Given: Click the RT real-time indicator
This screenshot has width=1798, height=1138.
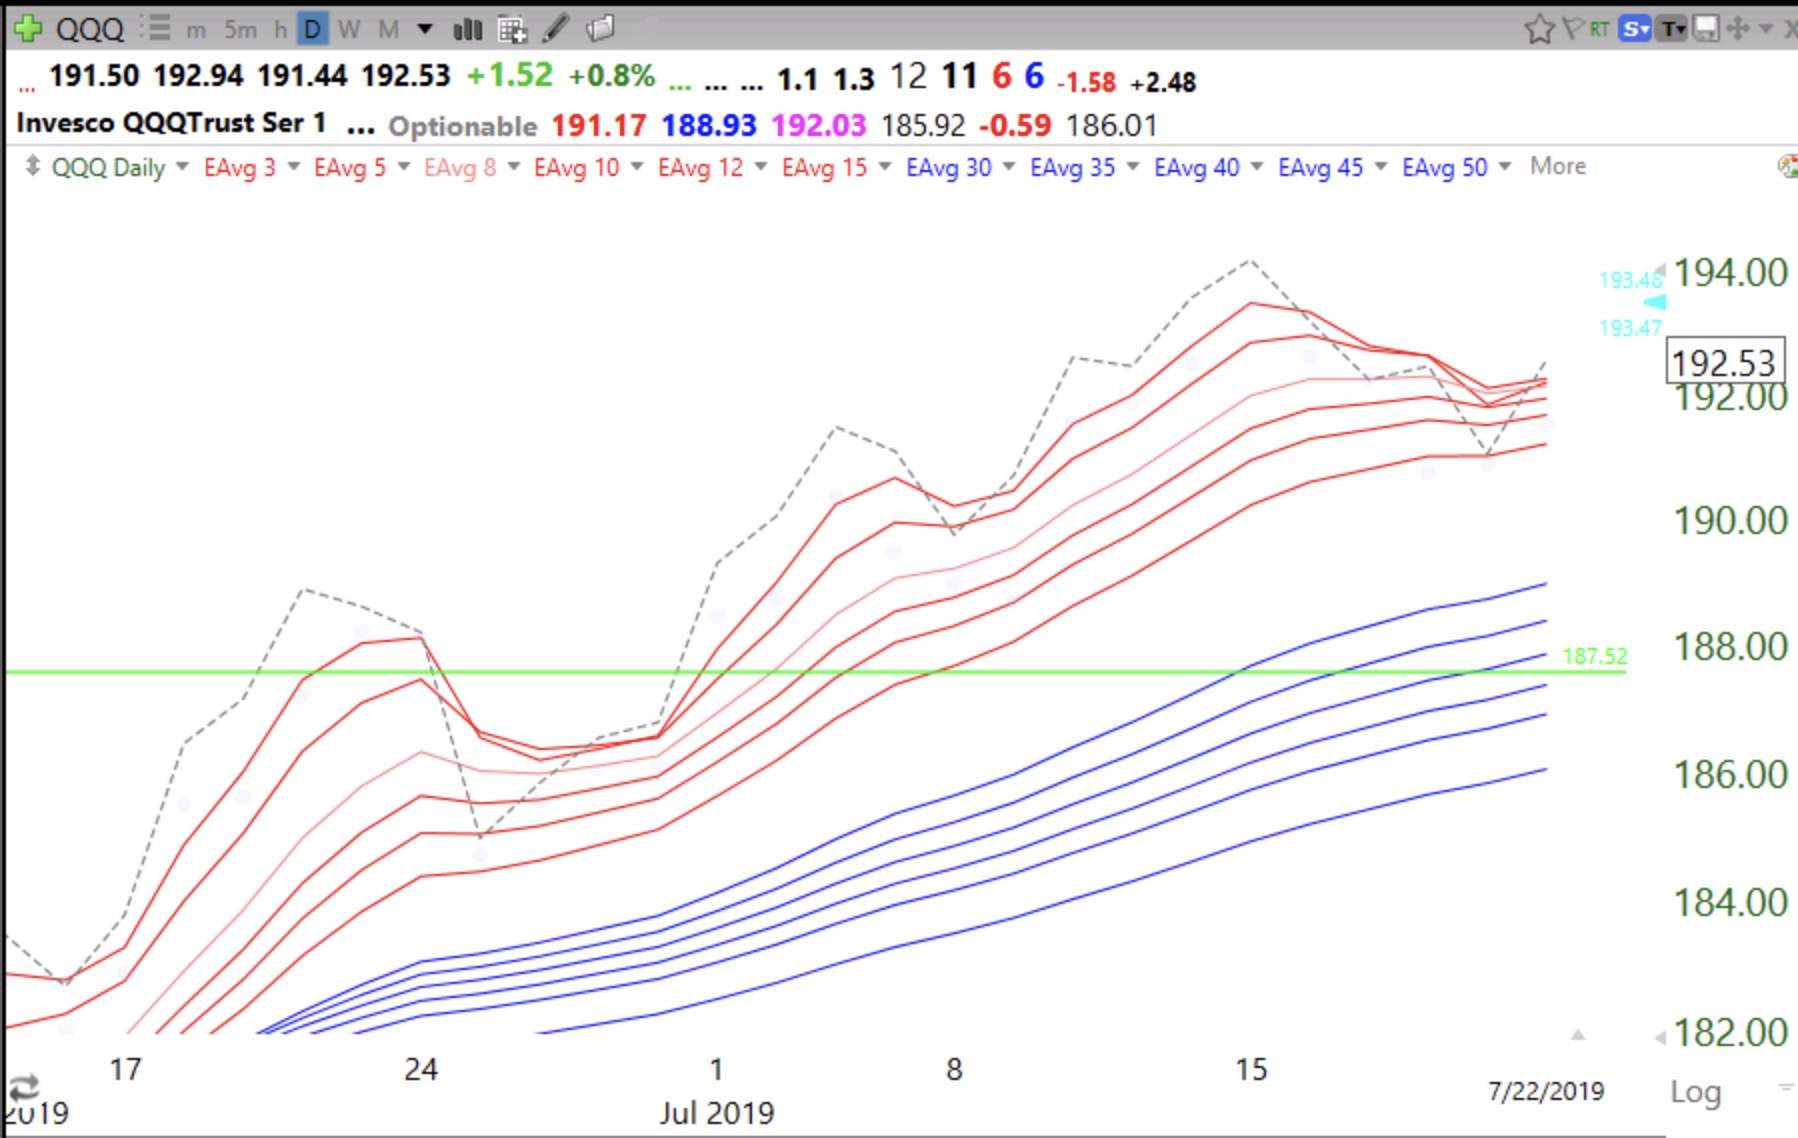Looking at the screenshot, I should [x=1600, y=29].
